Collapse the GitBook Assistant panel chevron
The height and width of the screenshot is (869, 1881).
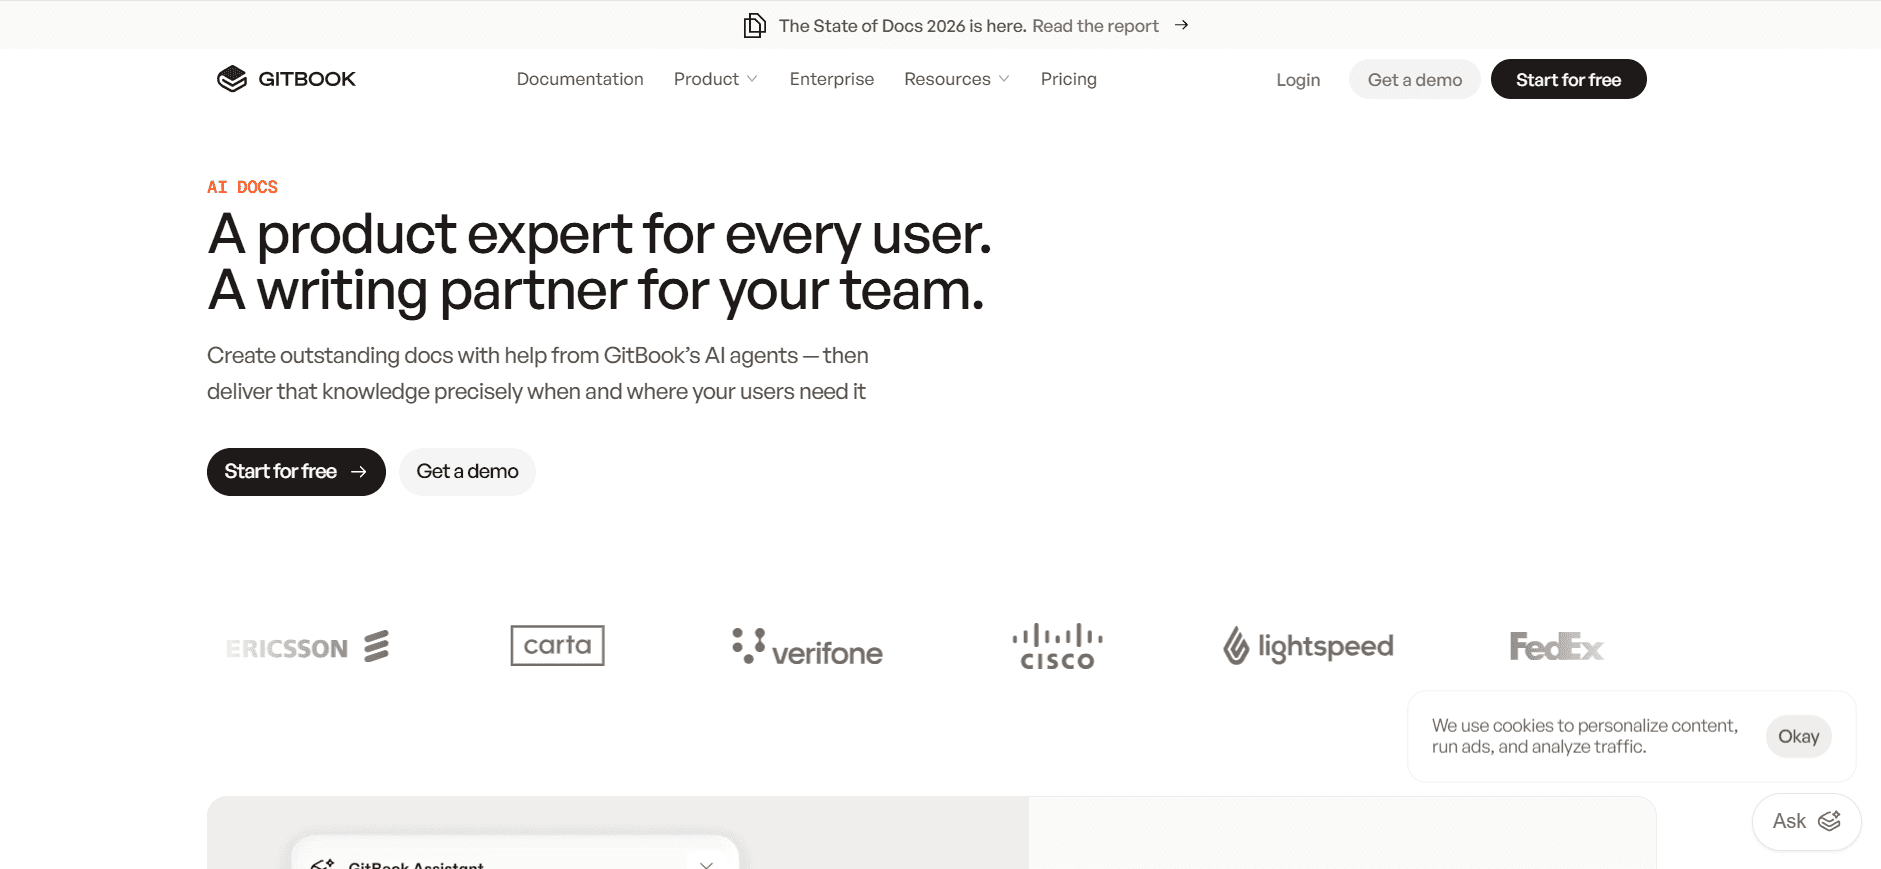(706, 864)
